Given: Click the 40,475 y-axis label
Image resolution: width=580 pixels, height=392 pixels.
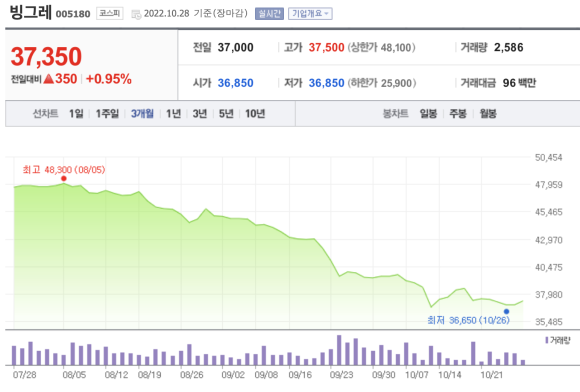Looking at the screenshot, I should (549, 267).
